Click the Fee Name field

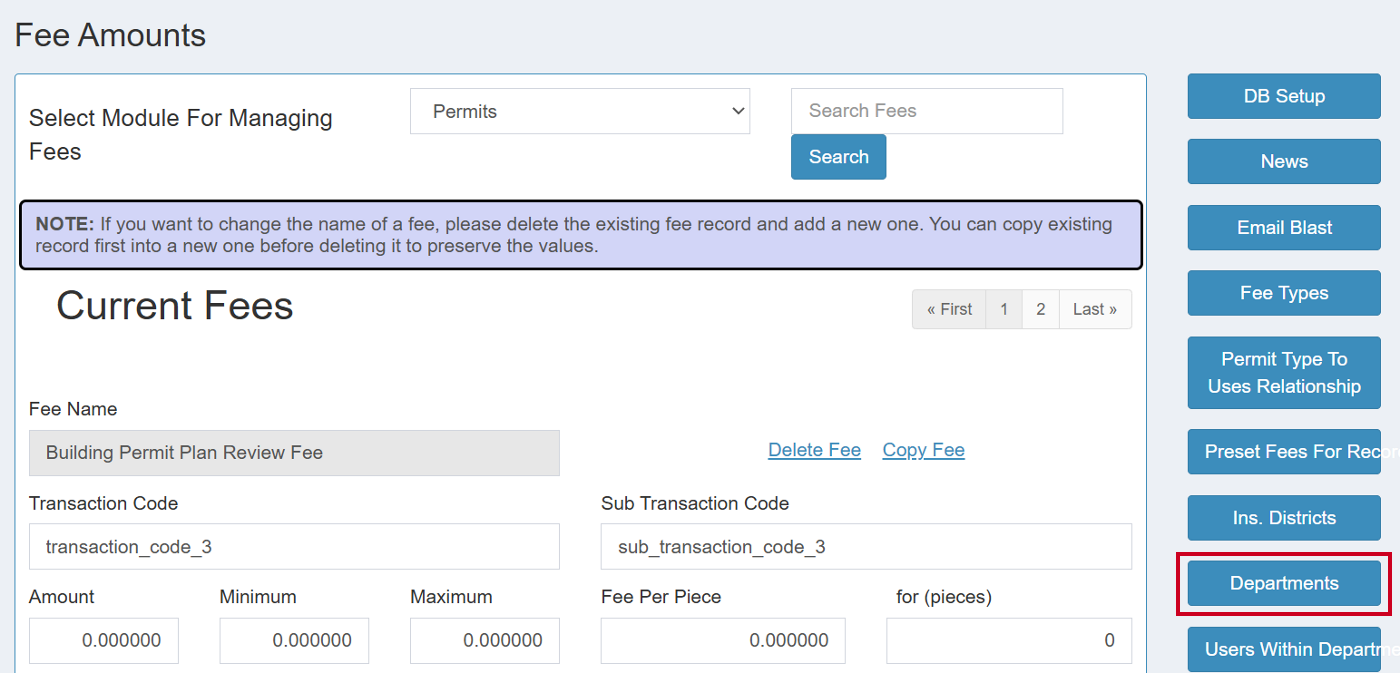294,453
